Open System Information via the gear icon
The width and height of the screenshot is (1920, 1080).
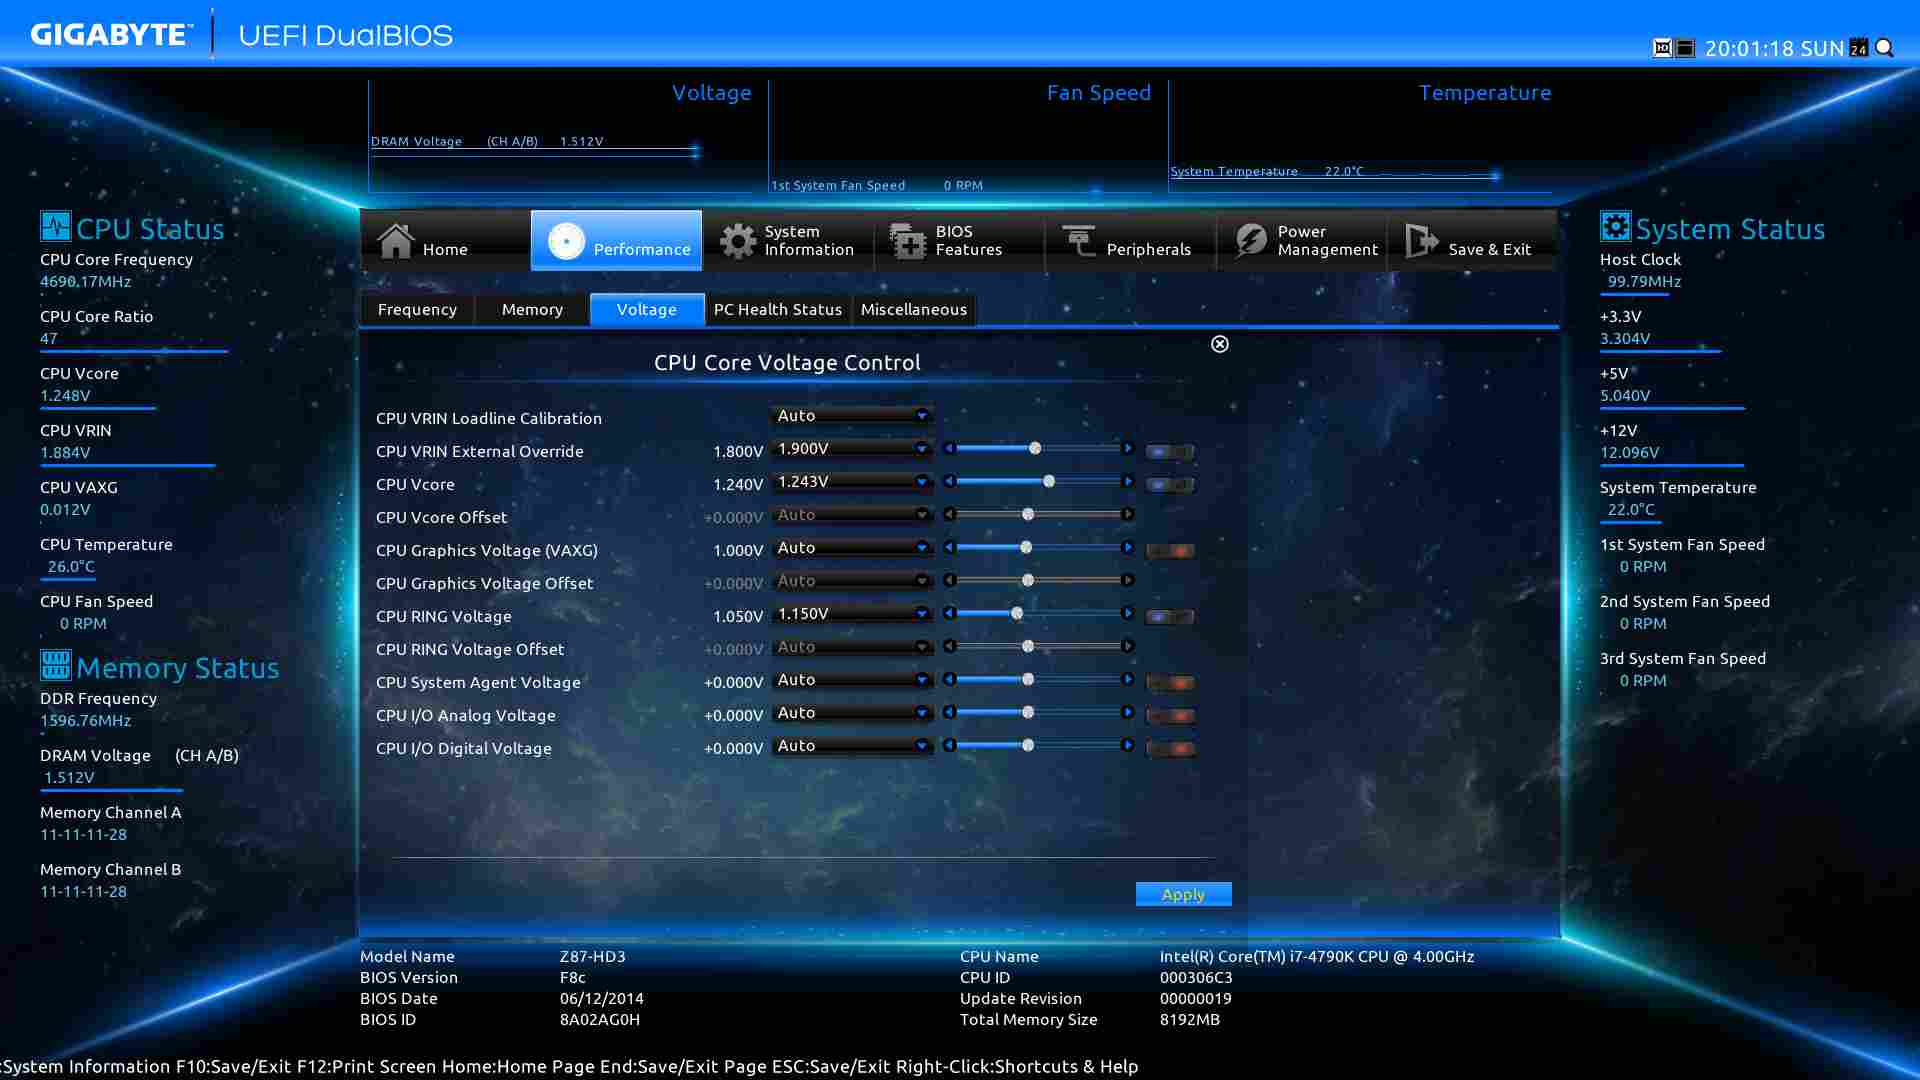(x=738, y=241)
